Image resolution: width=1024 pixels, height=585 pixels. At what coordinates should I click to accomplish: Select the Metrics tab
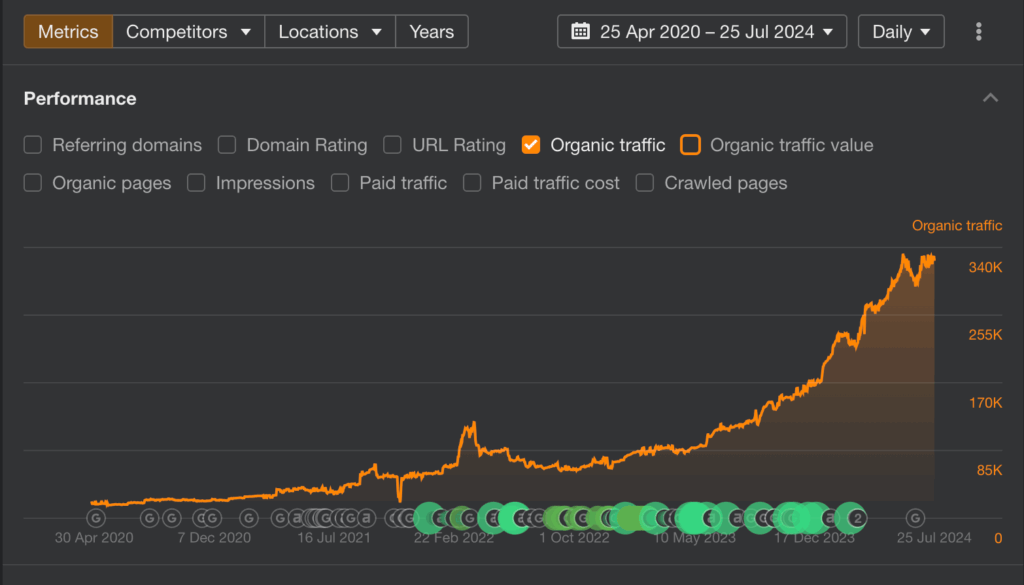tap(68, 32)
